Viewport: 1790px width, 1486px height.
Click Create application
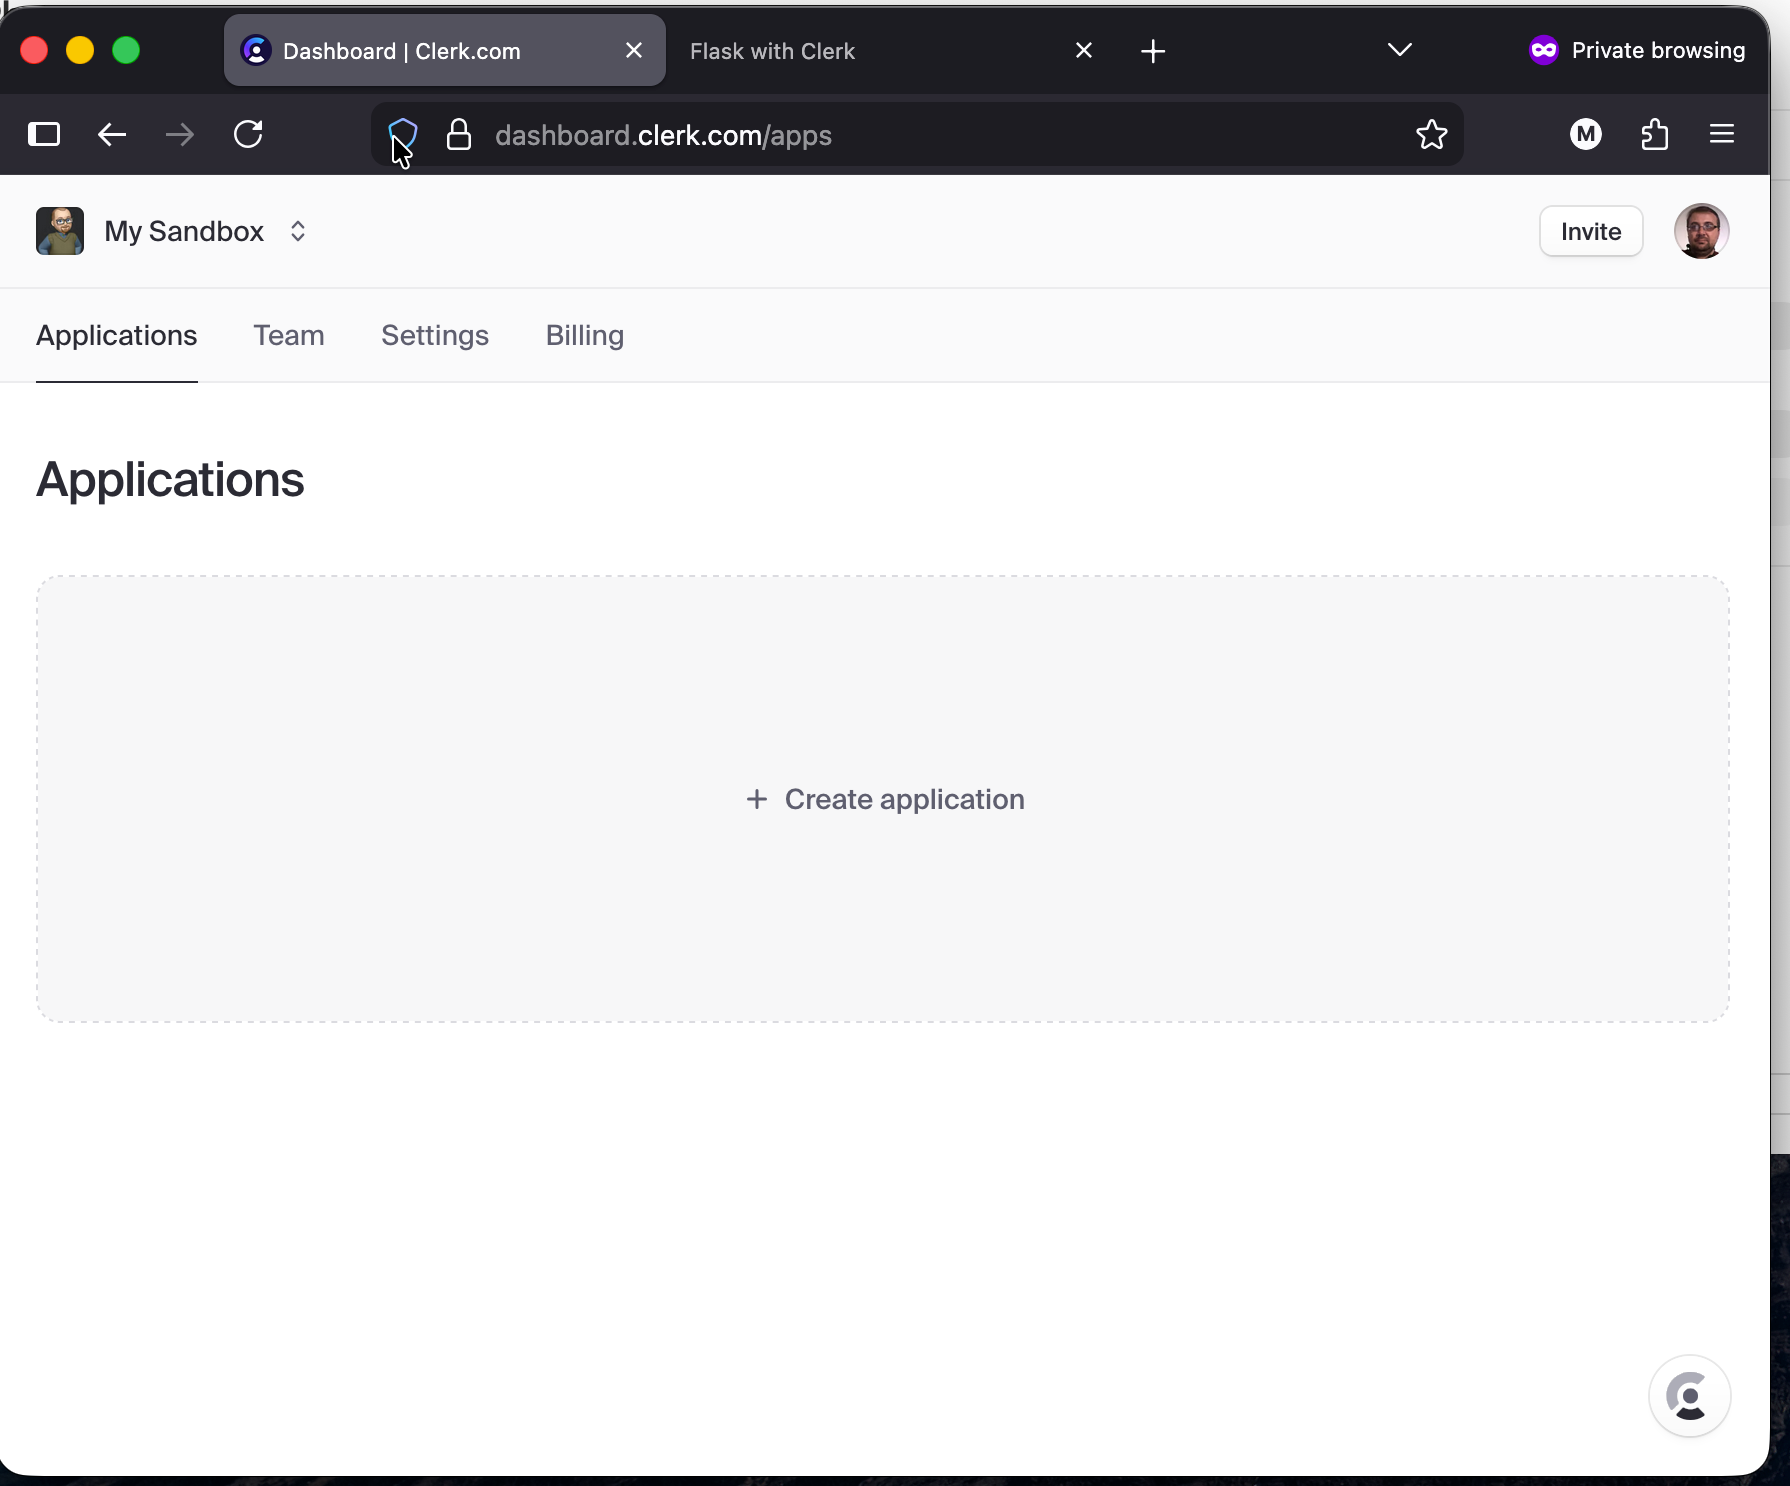click(x=885, y=799)
